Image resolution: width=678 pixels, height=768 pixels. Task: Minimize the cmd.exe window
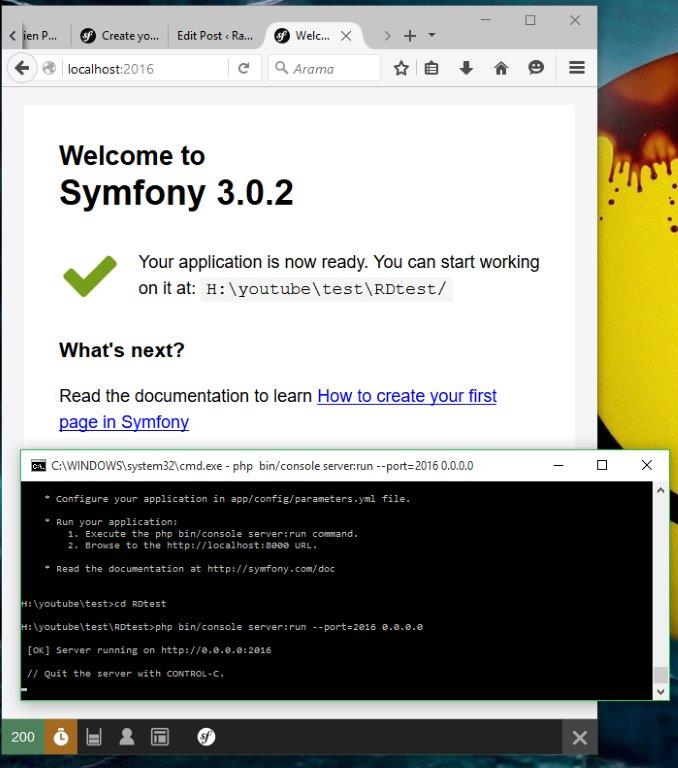coord(558,465)
